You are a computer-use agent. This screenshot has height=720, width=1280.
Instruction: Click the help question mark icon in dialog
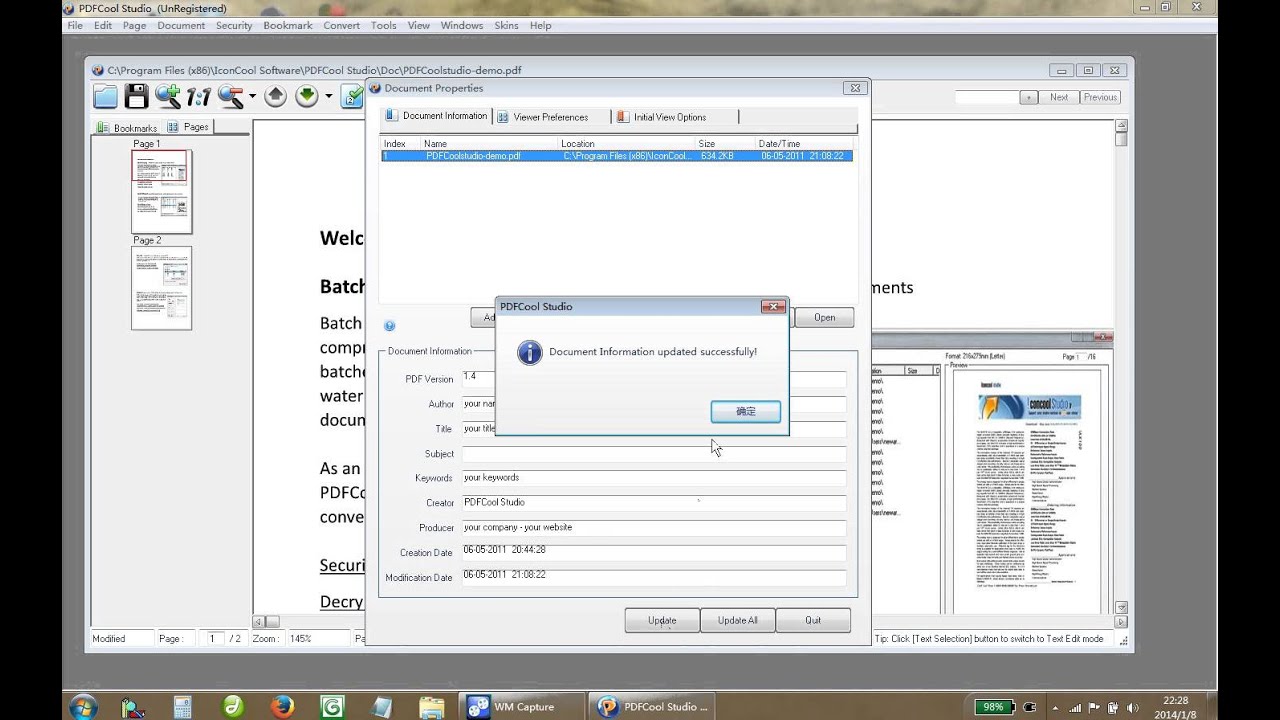389,326
